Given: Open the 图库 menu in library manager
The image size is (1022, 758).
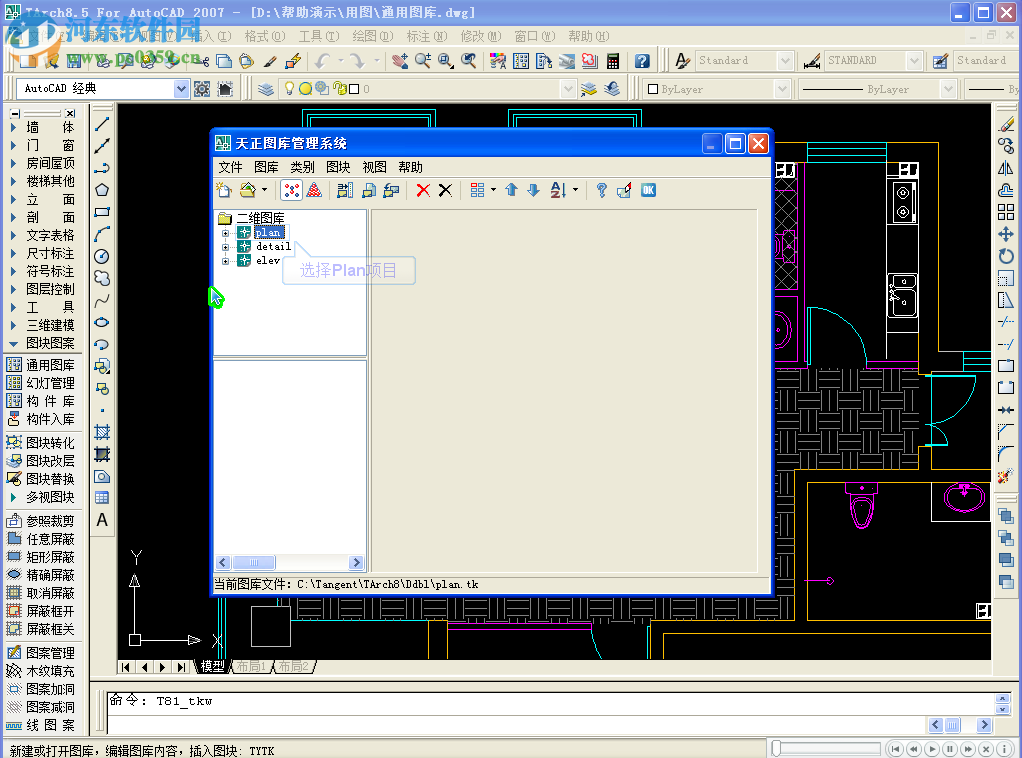Looking at the screenshot, I should point(266,167).
